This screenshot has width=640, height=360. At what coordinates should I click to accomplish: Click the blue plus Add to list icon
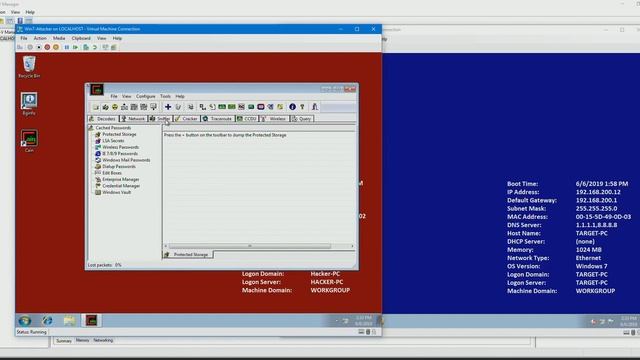168,107
